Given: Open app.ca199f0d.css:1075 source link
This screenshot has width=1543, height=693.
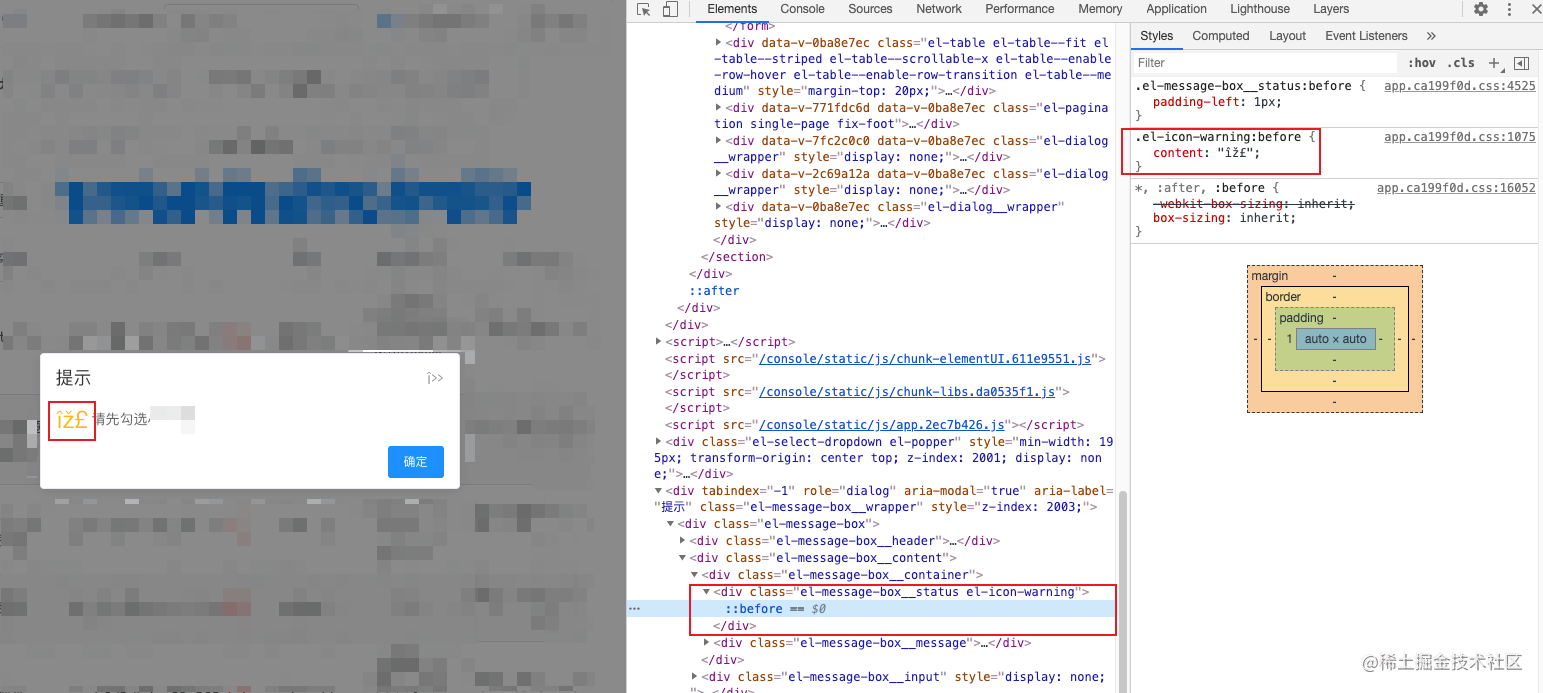Looking at the screenshot, I should point(1459,137).
